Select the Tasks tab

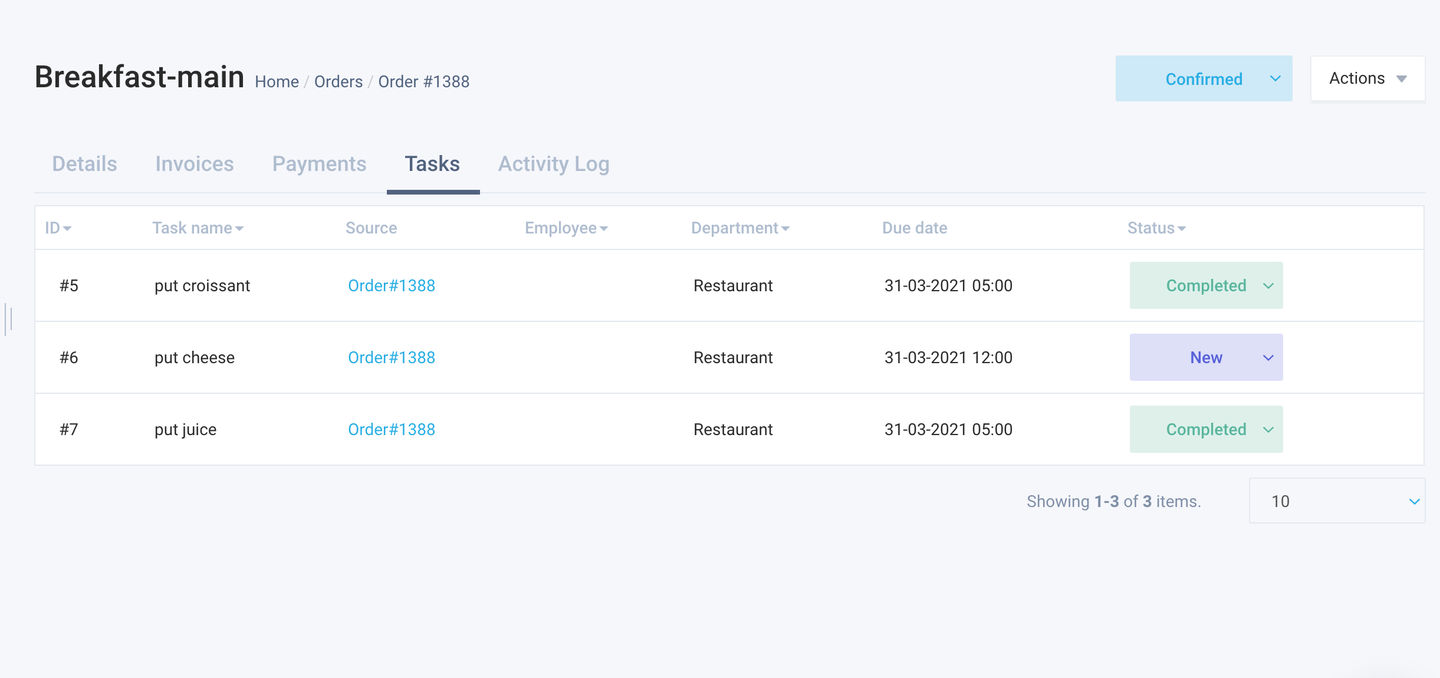[432, 164]
